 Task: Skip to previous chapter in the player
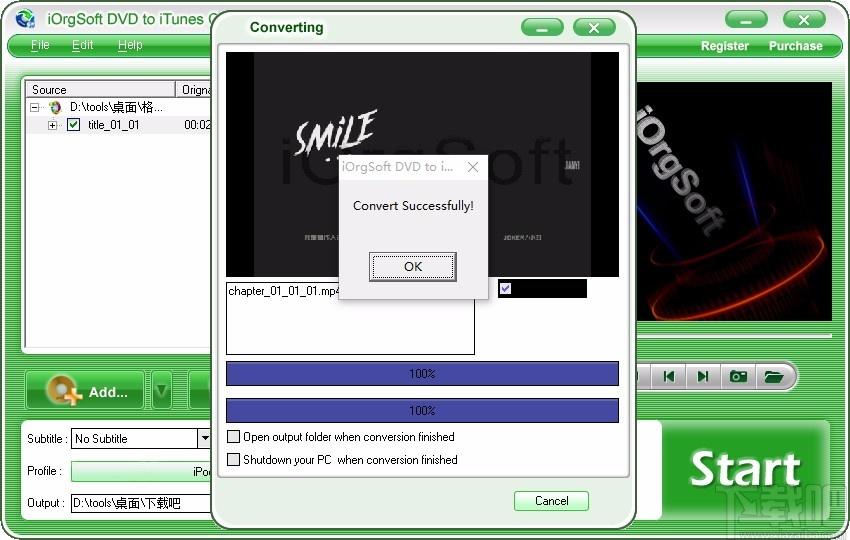coord(669,376)
